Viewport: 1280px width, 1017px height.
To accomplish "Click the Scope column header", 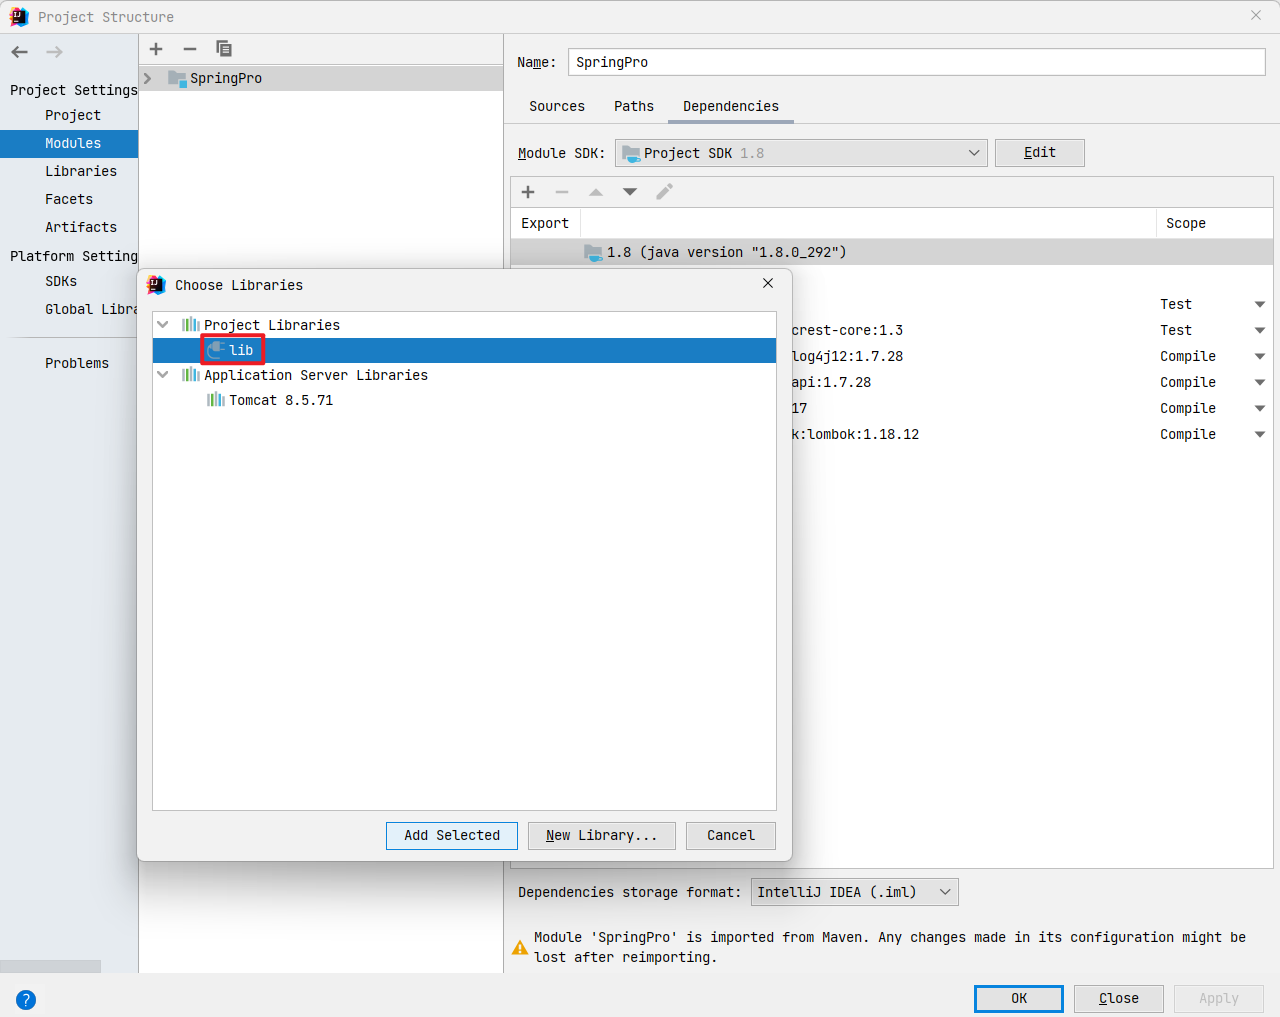I will [x=1215, y=223].
